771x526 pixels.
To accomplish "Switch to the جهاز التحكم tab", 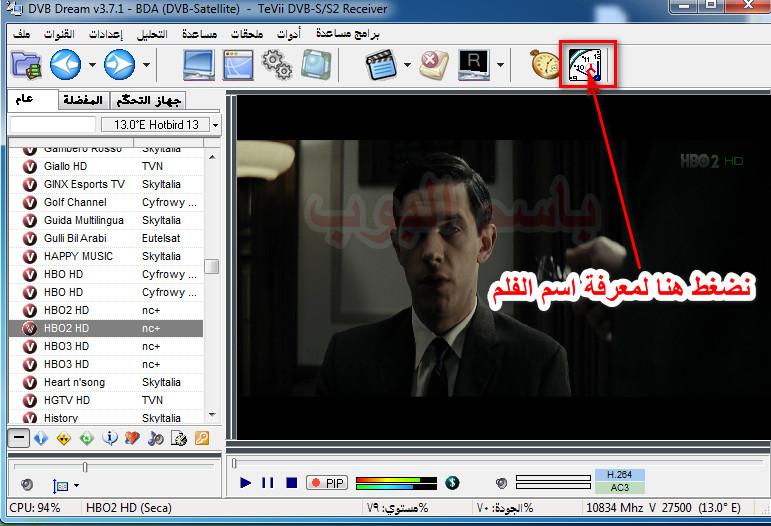I will pyautogui.click(x=148, y=100).
